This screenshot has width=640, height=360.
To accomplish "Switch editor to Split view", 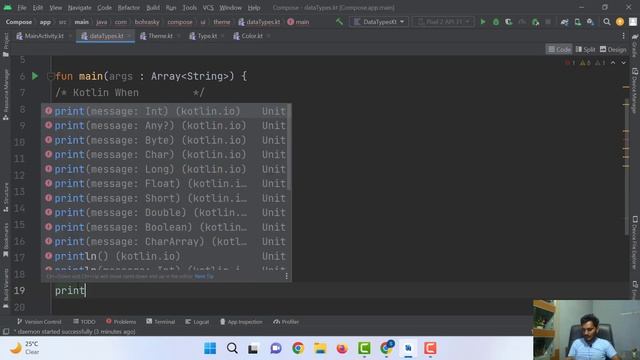I will (x=585, y=49).
